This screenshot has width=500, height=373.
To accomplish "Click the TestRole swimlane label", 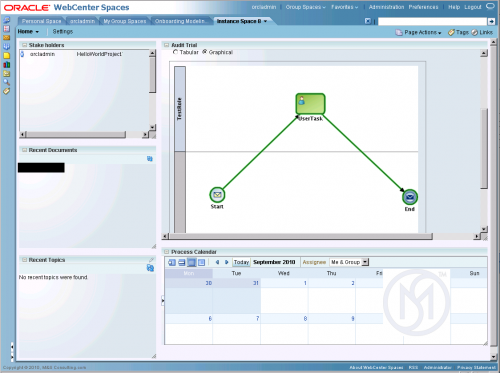I will 180,109.
